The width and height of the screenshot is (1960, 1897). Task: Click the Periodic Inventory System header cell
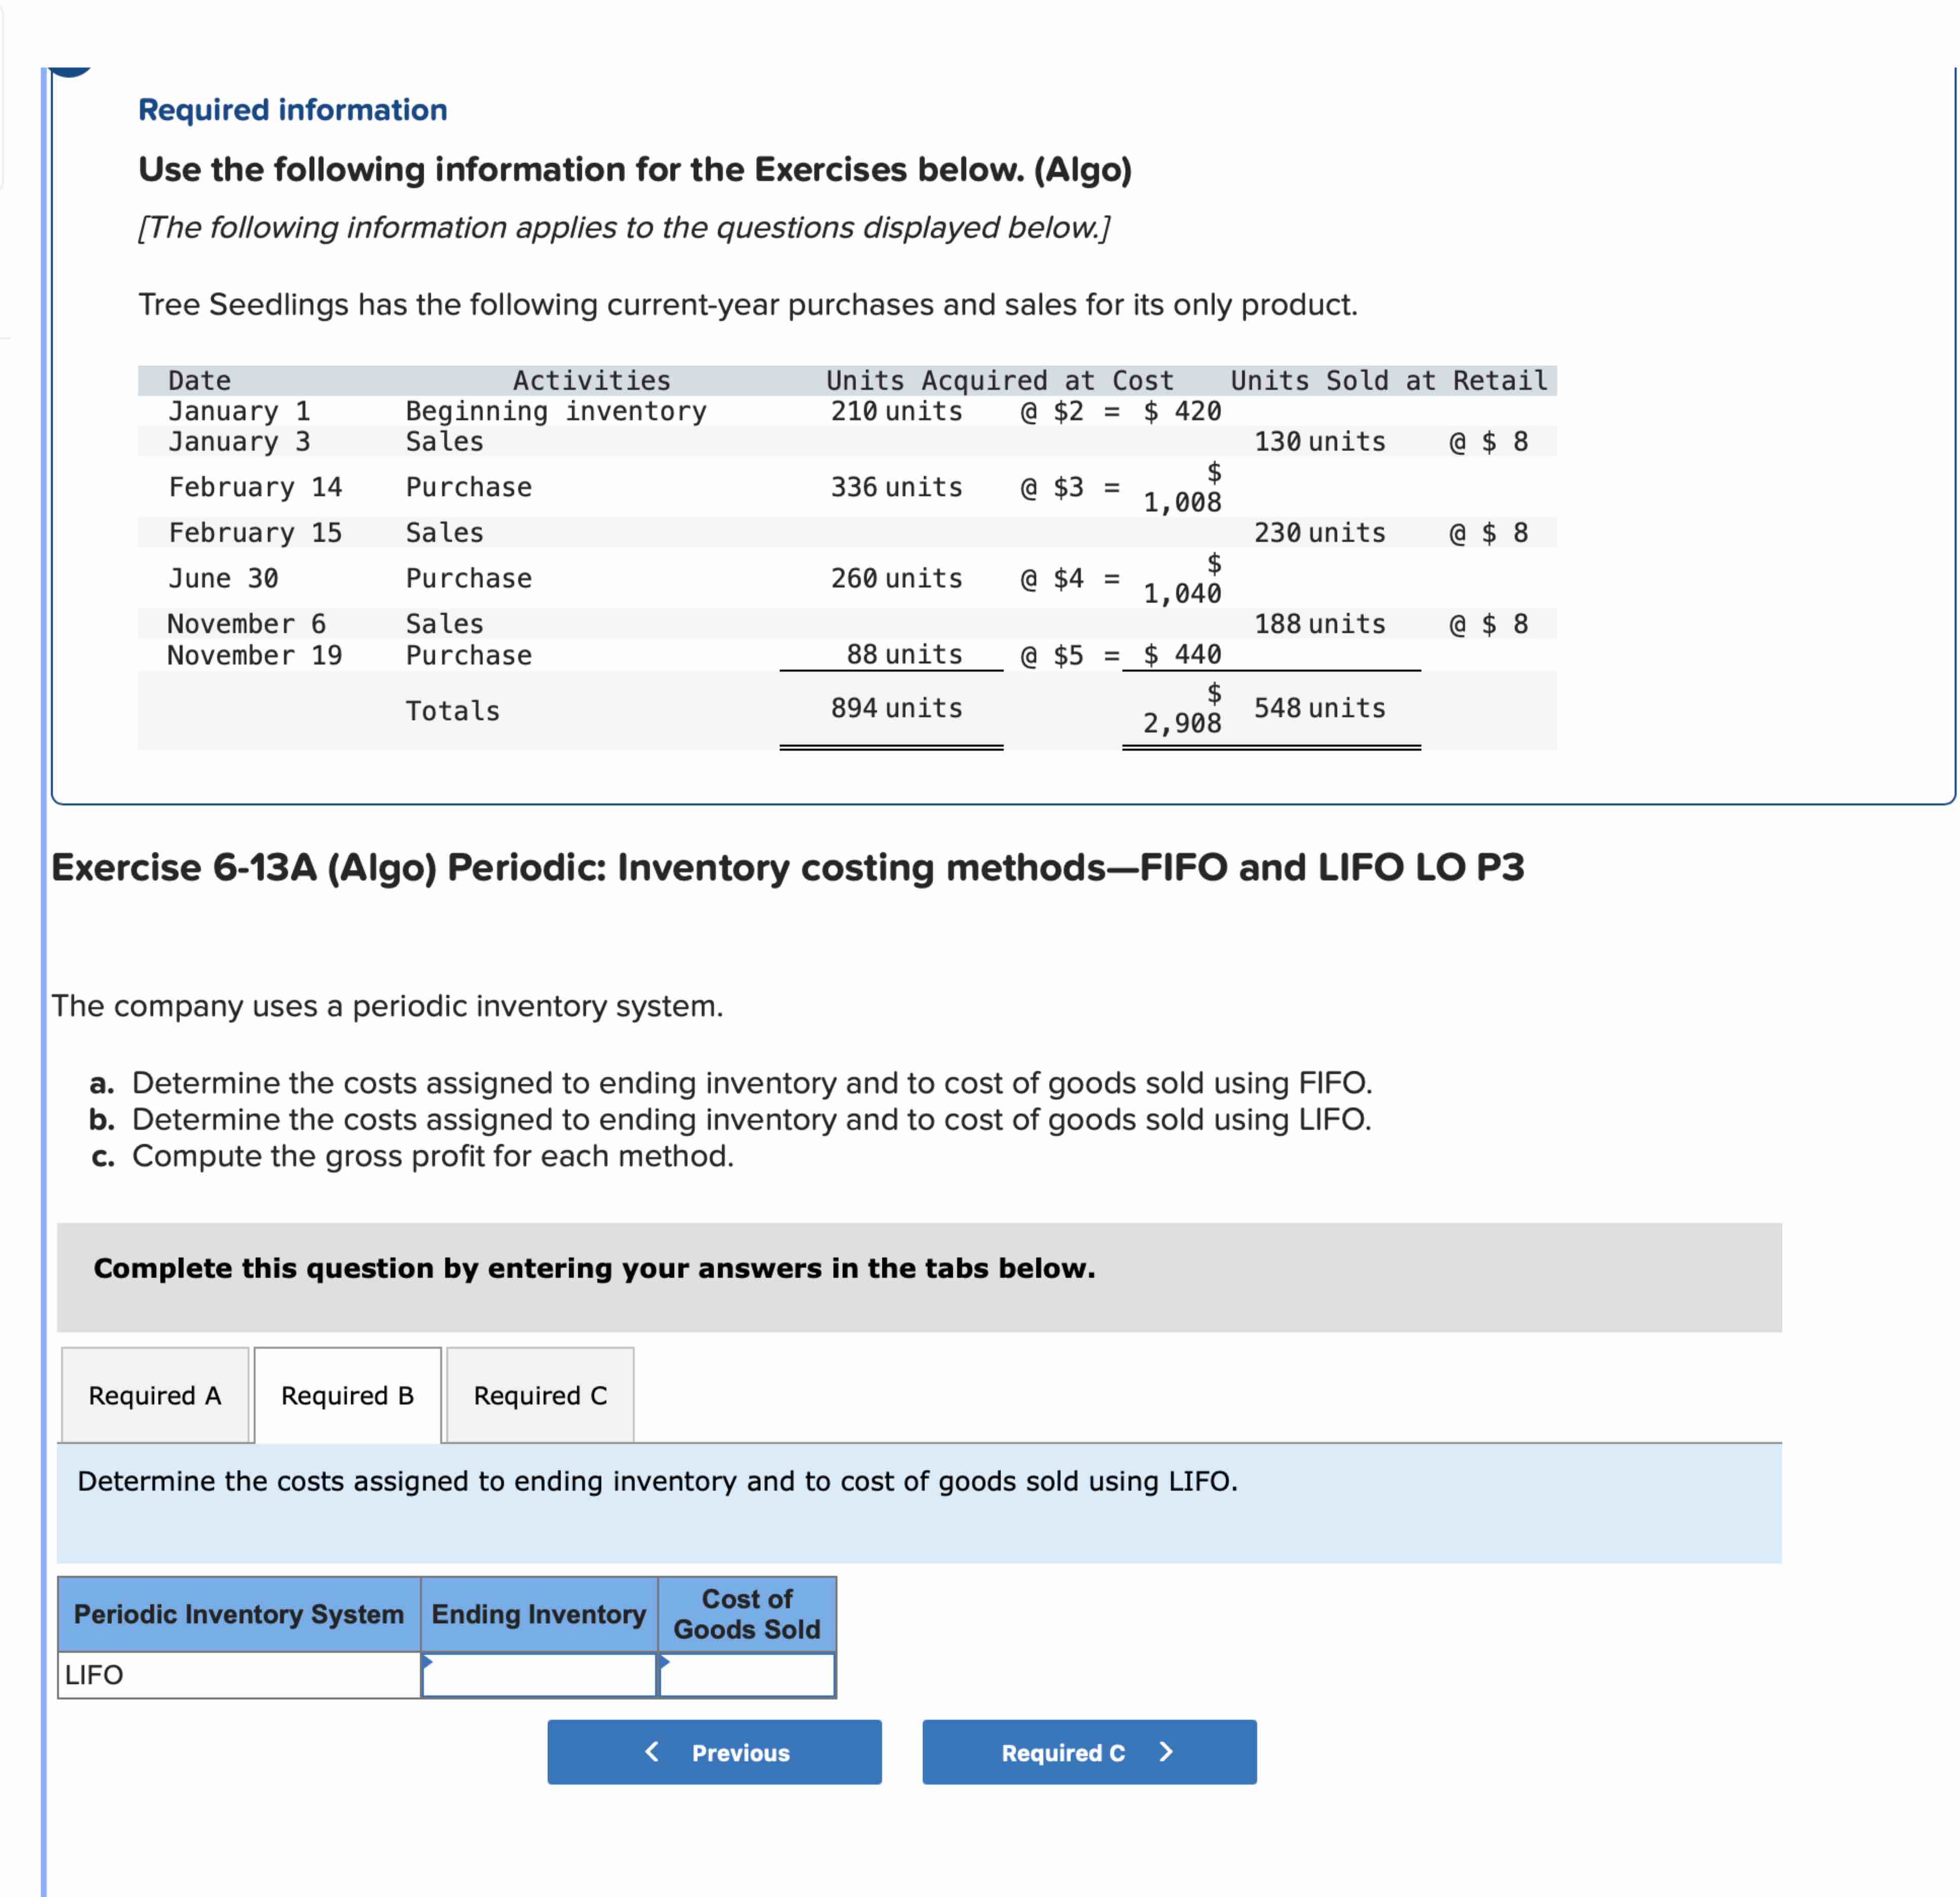237,1614
